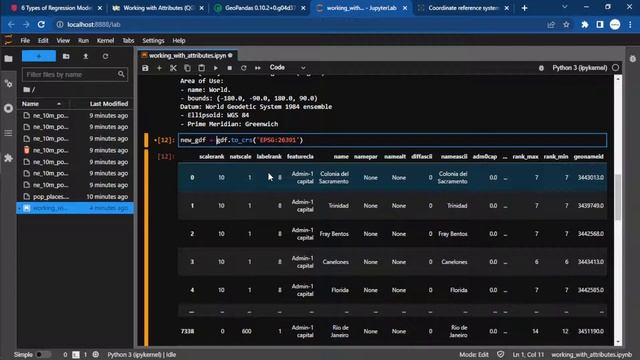Click the notebook vertical scrollbar thumb
Image resolution: width=640 pixels, height=360 pixels.
tap(618, 197)
